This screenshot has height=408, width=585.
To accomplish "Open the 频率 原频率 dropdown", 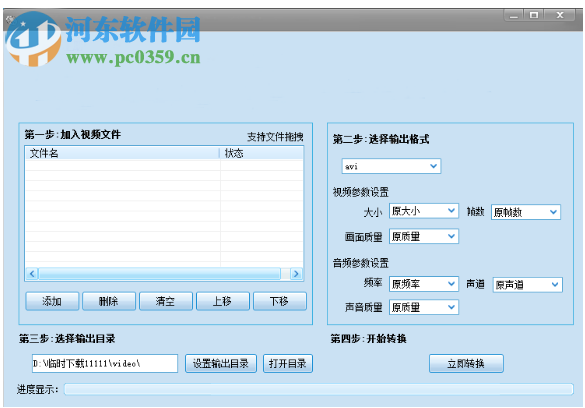I will (x=423, y=284).
